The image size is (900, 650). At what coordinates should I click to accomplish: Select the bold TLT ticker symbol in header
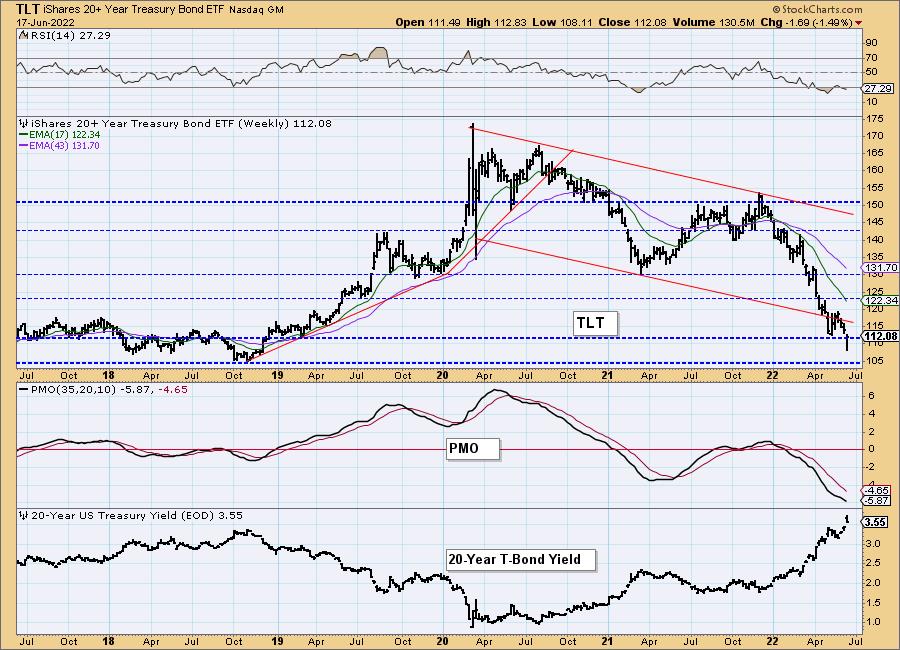tap(28, 9)
